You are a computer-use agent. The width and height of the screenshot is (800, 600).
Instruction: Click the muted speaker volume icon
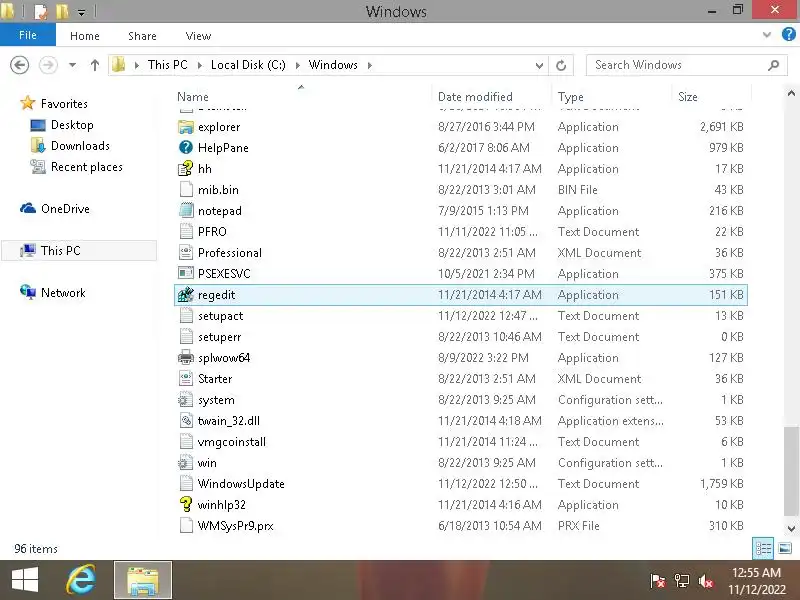[x=706, y=581]
